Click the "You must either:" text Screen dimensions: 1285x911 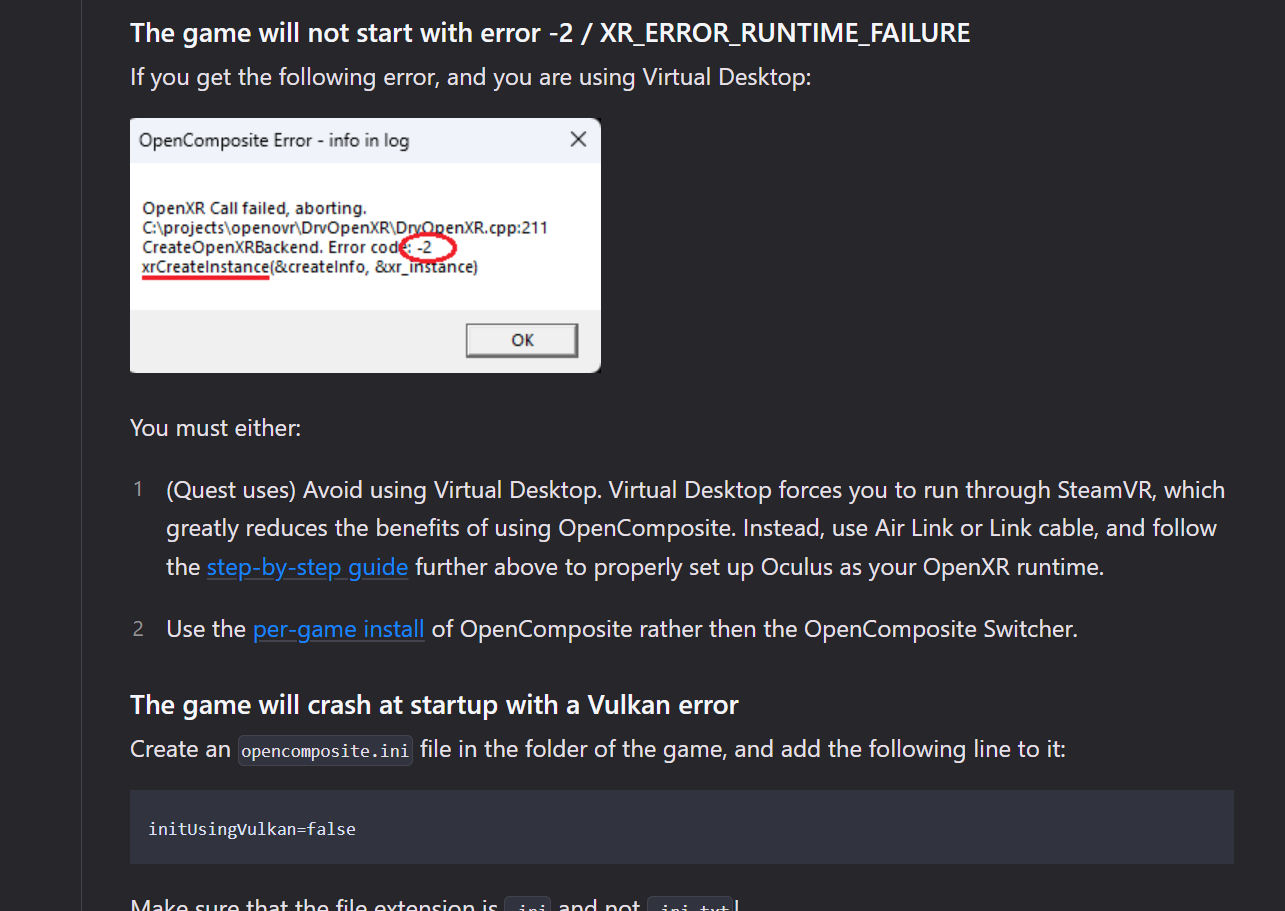(215, 429)
